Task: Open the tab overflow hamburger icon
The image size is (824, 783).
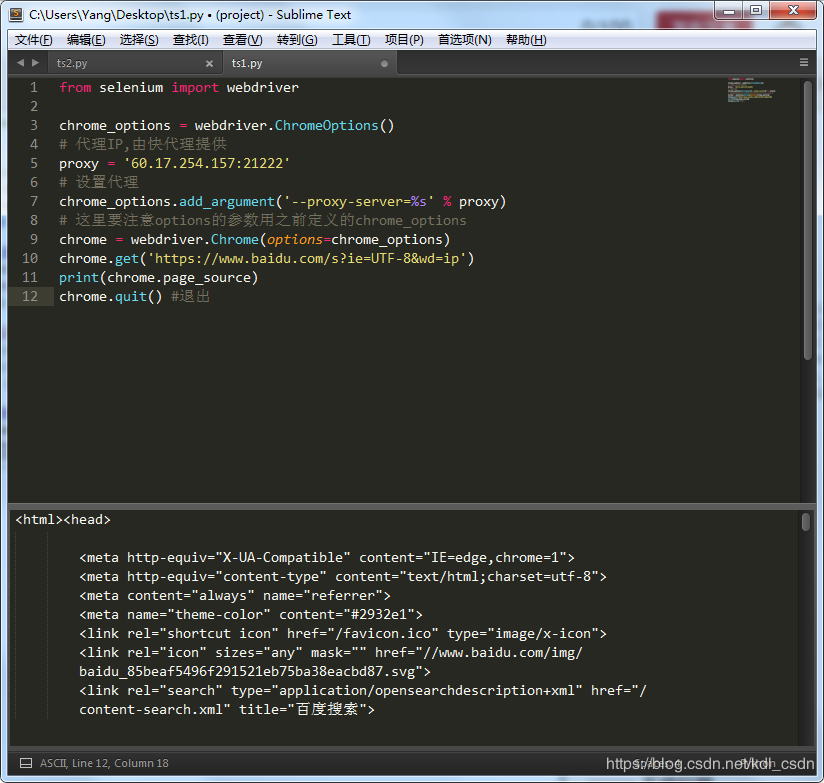Action: pos(806,61)
